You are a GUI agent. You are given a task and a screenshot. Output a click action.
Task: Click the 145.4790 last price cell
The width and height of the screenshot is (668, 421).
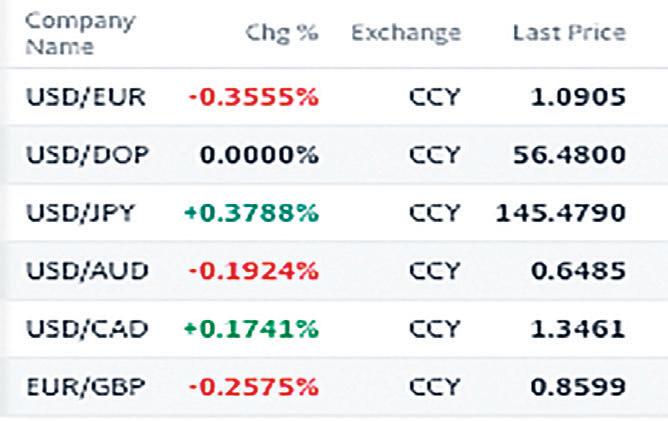coord(561,213)
